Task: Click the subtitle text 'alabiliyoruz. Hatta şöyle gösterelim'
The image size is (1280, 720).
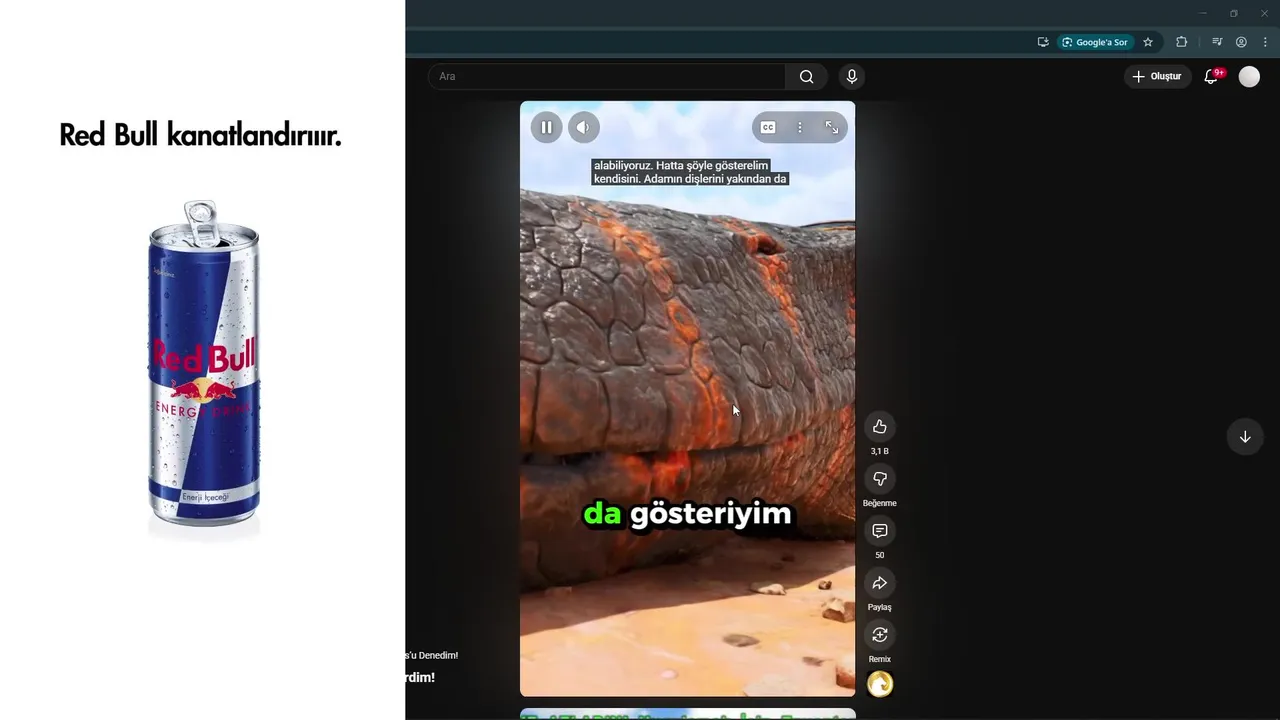Action: pyautogui.click(x=681, y=165)
